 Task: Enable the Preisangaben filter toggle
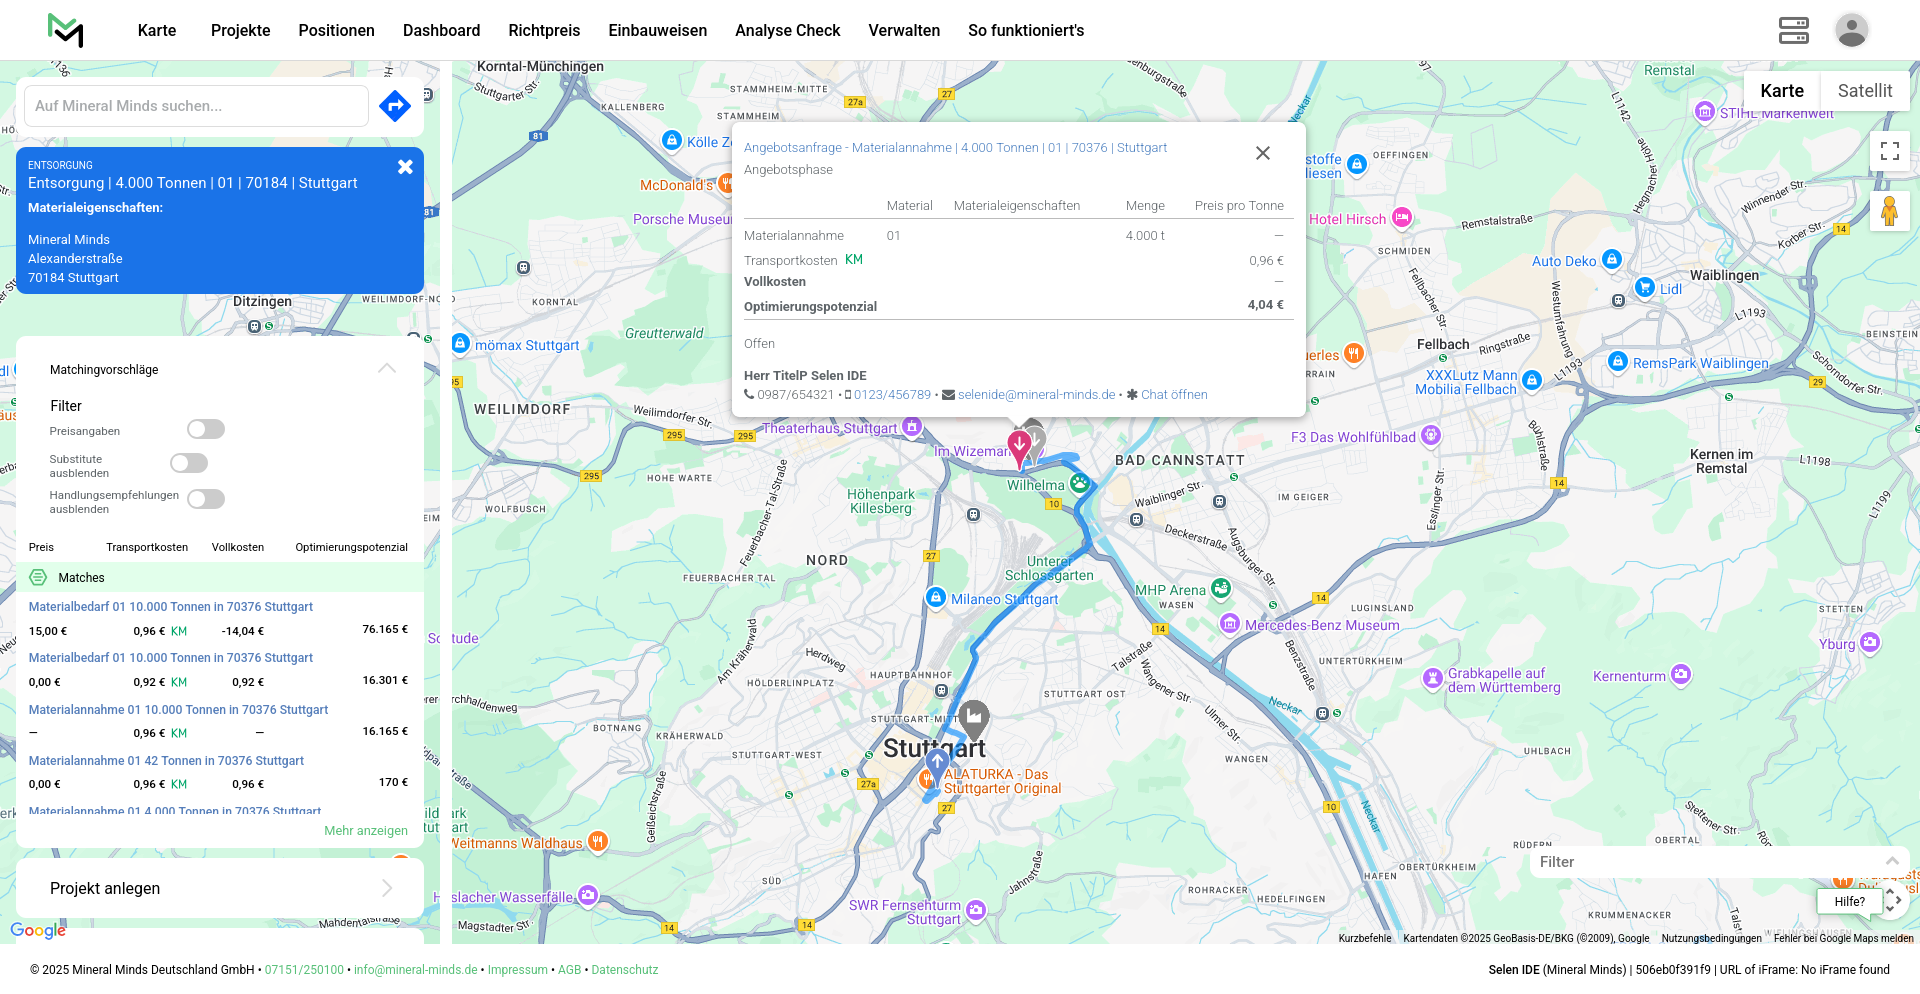[x=206, y=429]
